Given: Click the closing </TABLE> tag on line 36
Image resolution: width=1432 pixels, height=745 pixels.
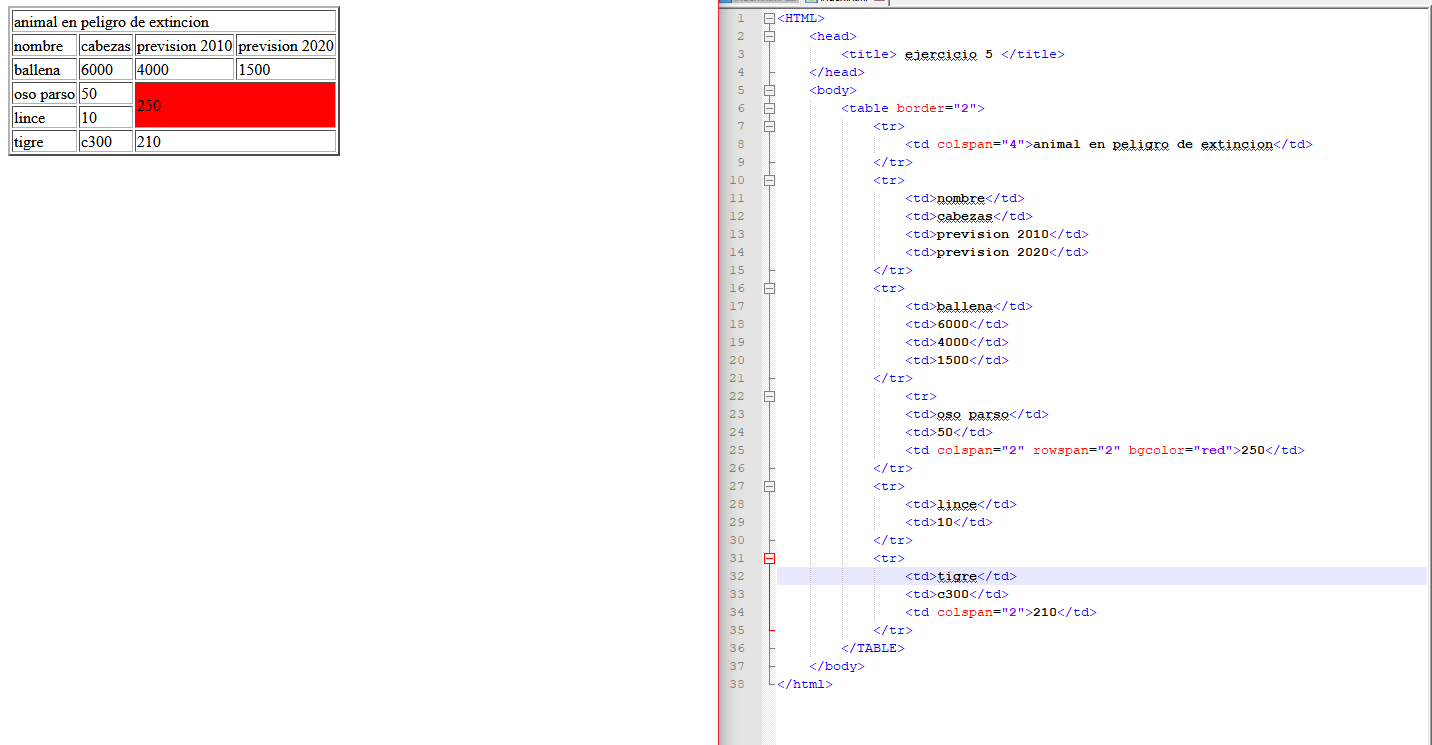Looking at the screenshot, I should tap(873, 648).
